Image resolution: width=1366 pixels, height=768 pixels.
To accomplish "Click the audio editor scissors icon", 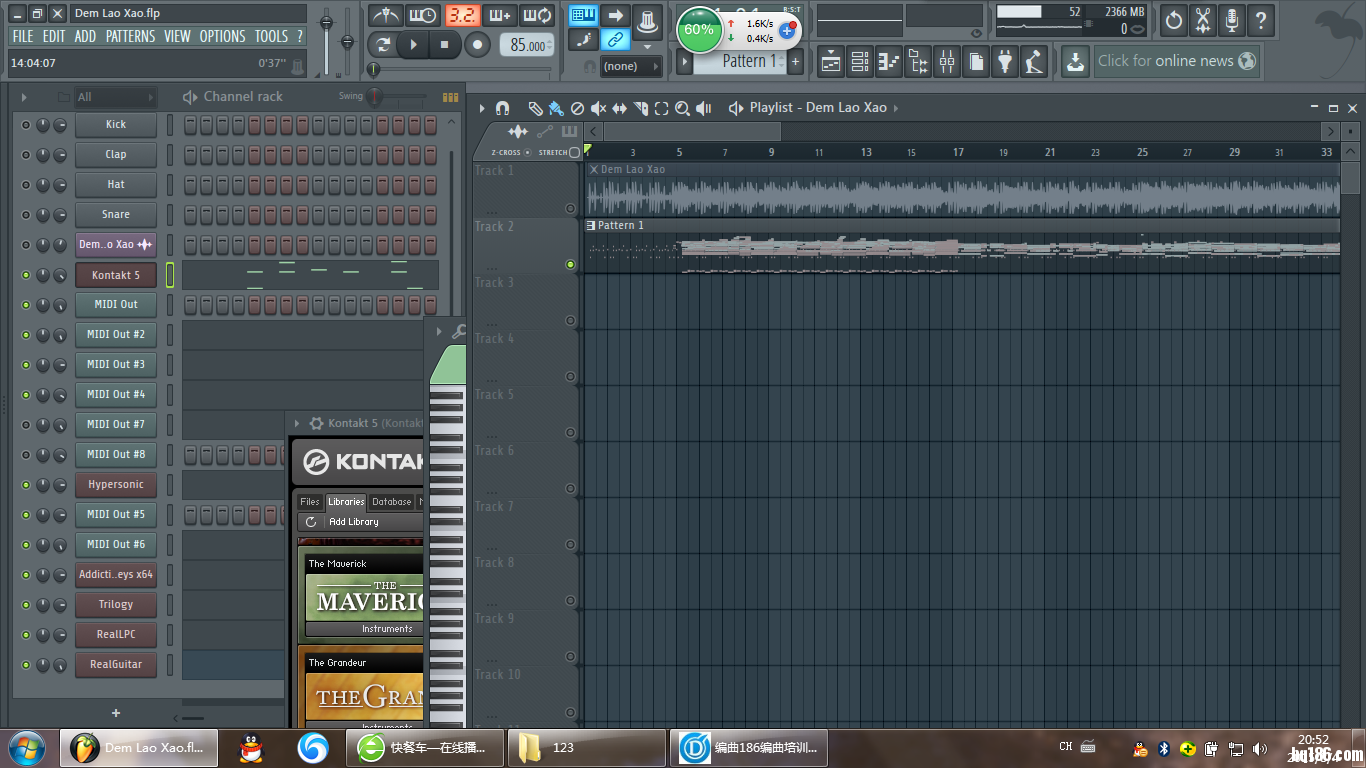I will (1203, 19).
